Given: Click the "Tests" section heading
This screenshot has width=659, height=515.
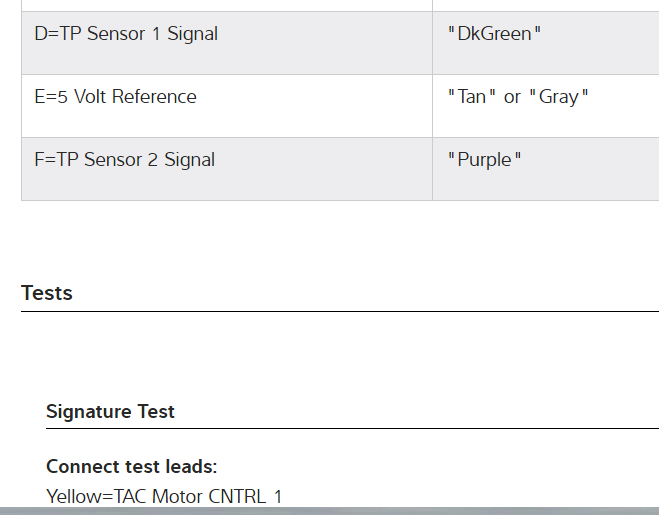Looking at the screenshot, I should (47, 293).
